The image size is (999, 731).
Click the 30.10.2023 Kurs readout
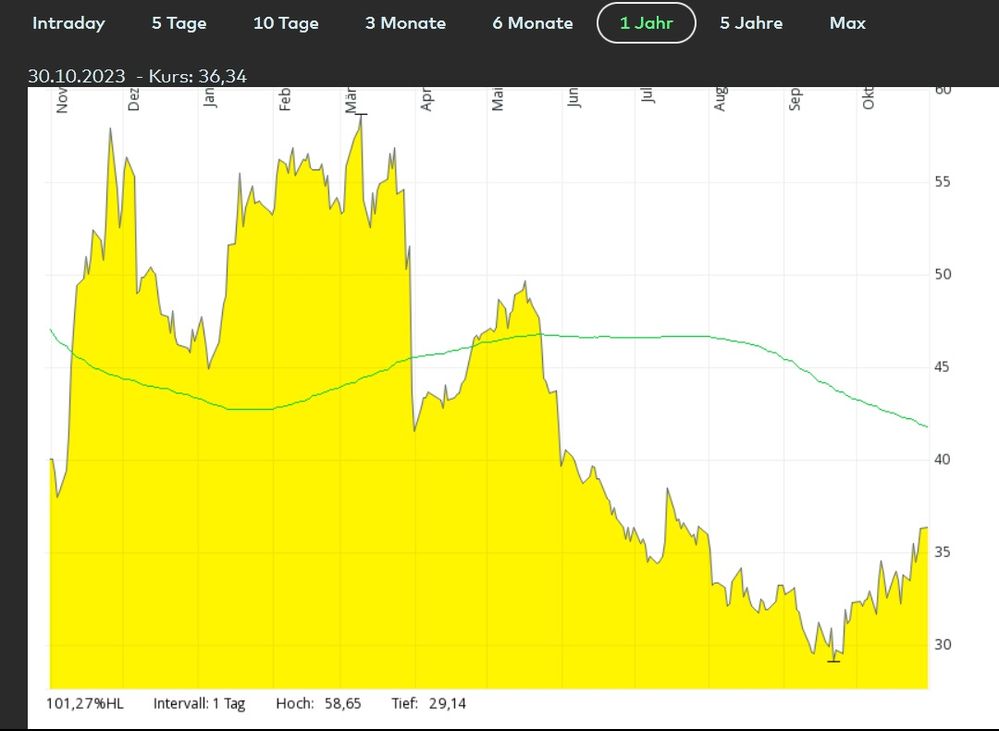pyautogui.click(x=137, y=76)
